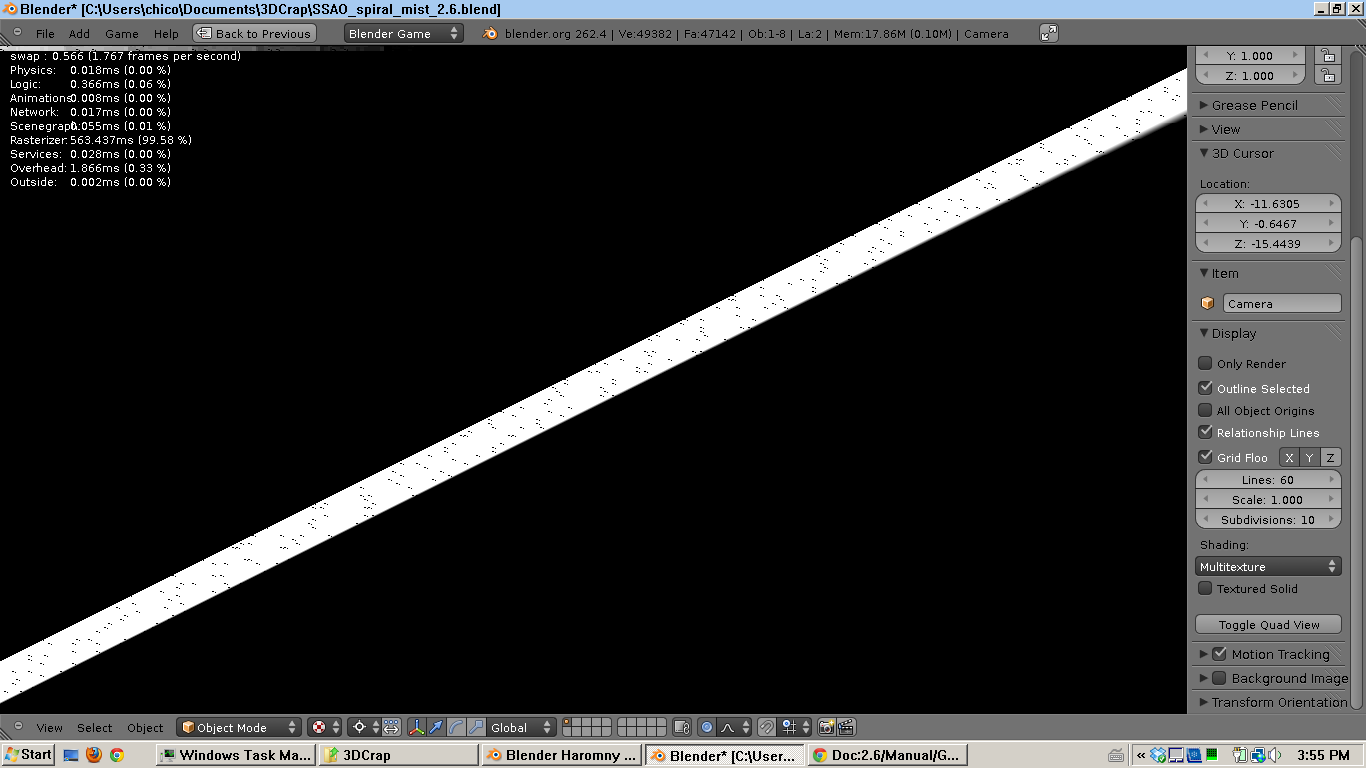Toggle the fullscreen icon in the header
The image size is (1366, 768).
pos(1048,33)
